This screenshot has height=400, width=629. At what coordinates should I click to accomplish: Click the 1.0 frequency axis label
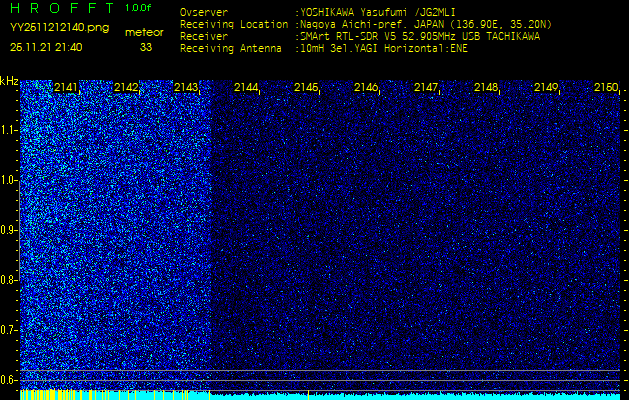click(9, 181)
